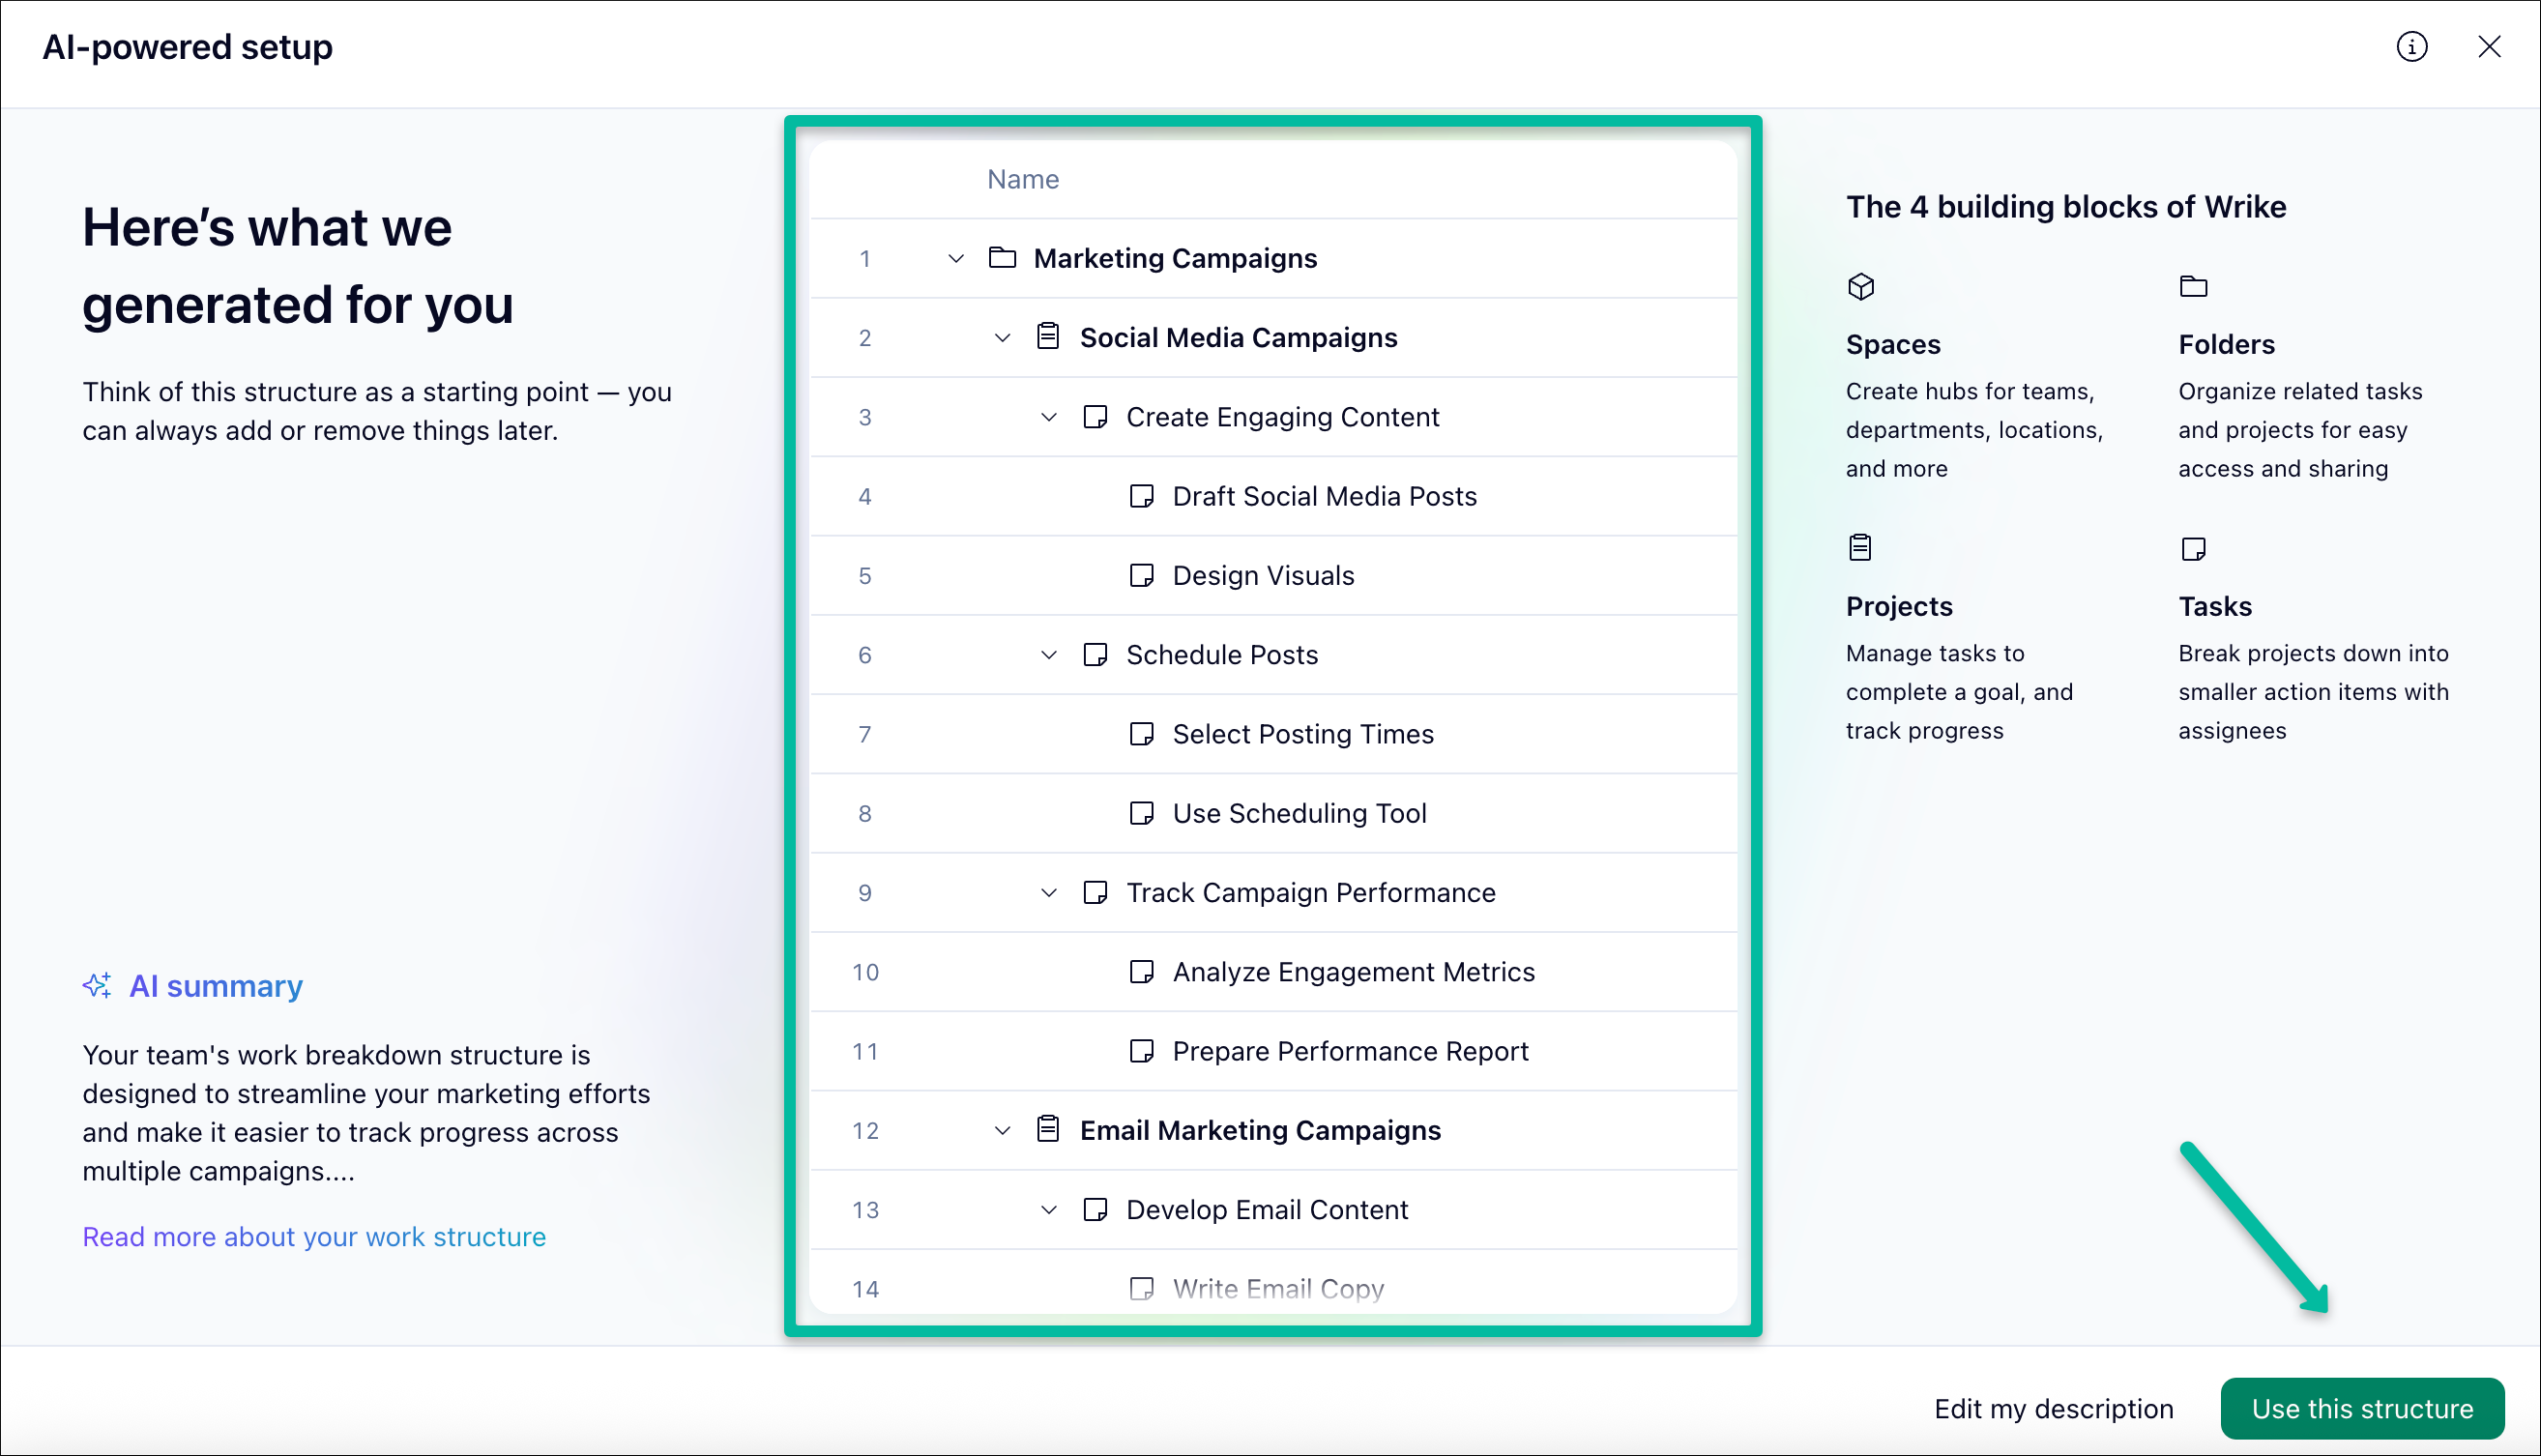Screen dimensions: 2541x1456
Task: Click the AI summary sparkle icon
Action: (x=97, y=986)
